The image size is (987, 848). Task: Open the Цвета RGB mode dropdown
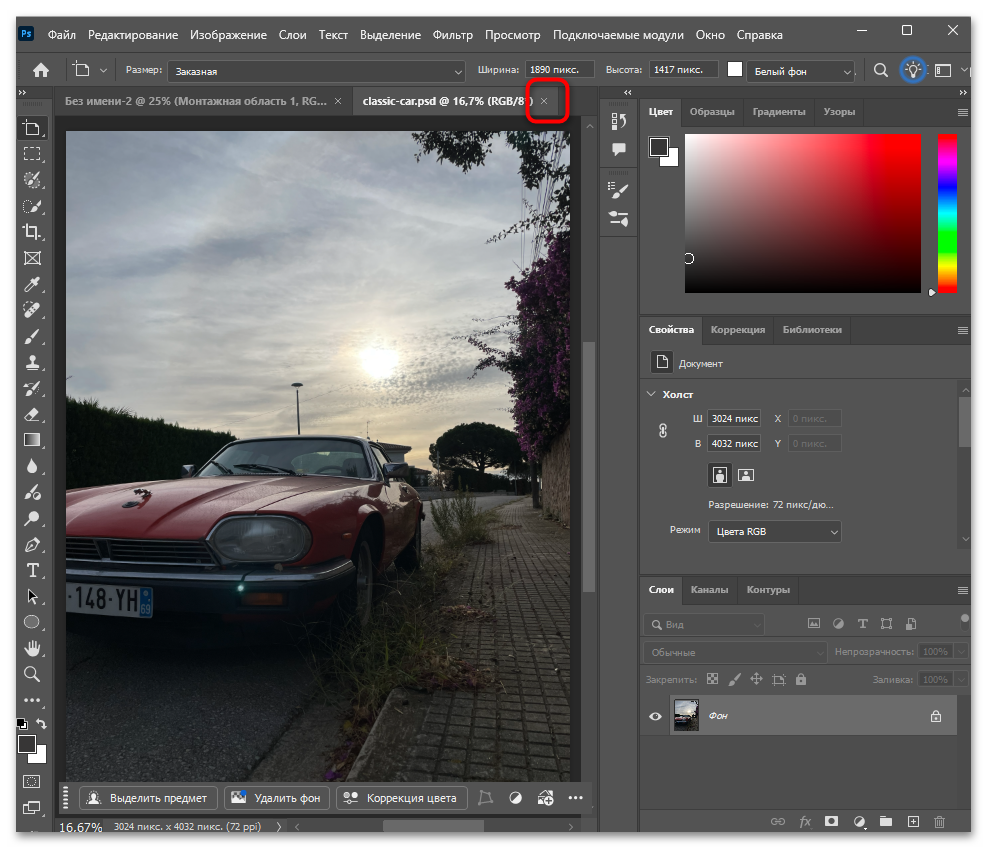tap(774, 532)
